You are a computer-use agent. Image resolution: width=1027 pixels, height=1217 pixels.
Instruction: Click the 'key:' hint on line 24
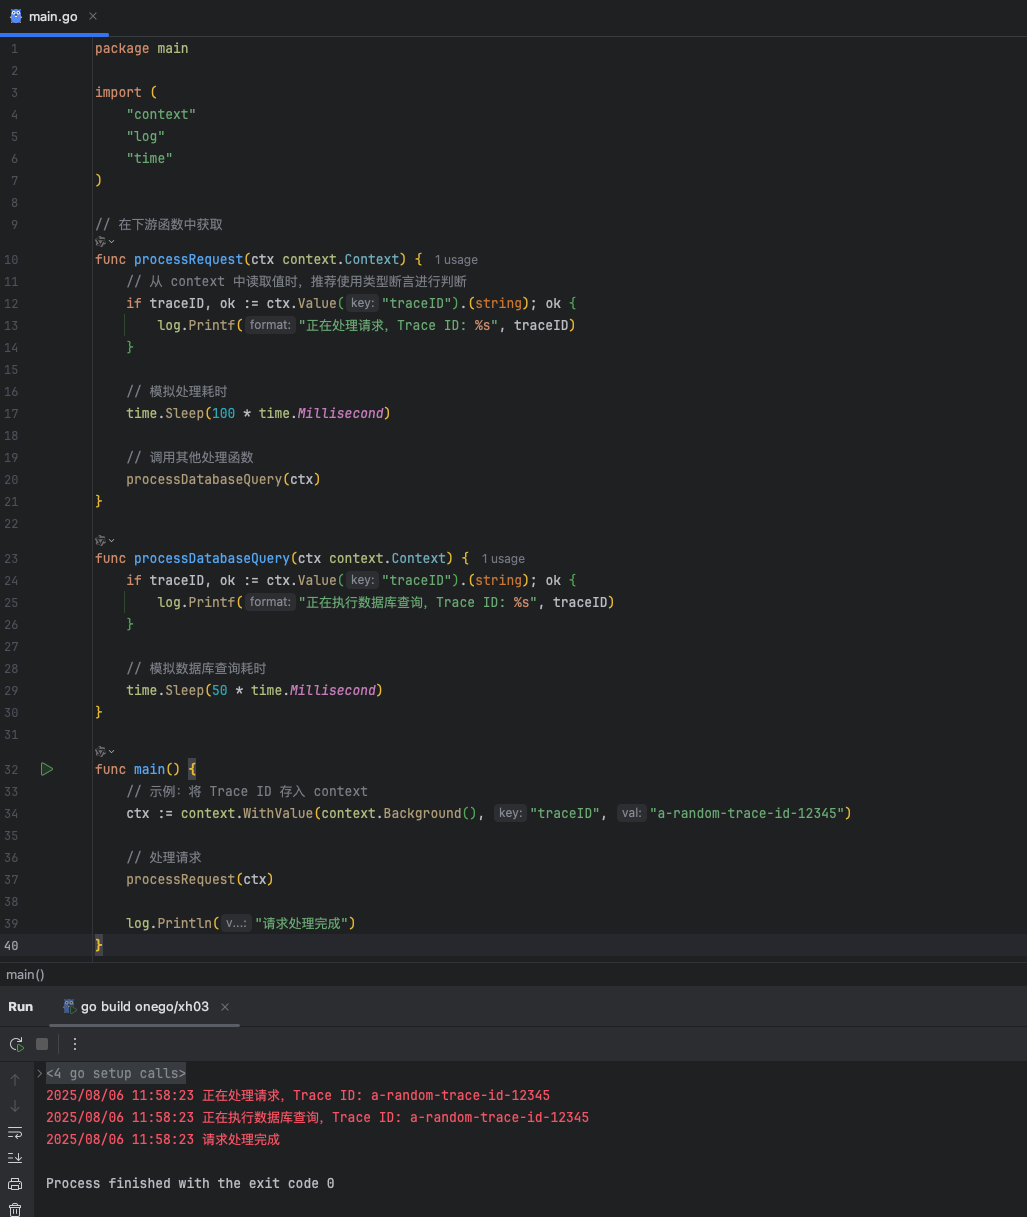click(x=362, y=580)
